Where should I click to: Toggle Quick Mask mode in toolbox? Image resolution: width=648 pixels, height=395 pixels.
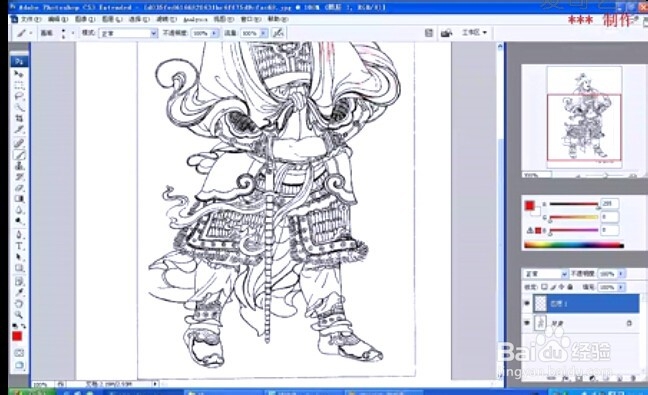click(19, 353)
